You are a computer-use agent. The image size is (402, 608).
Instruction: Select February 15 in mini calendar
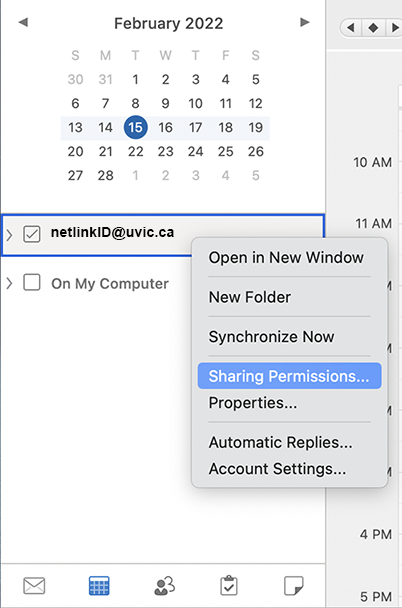click(x=135, y=127)
